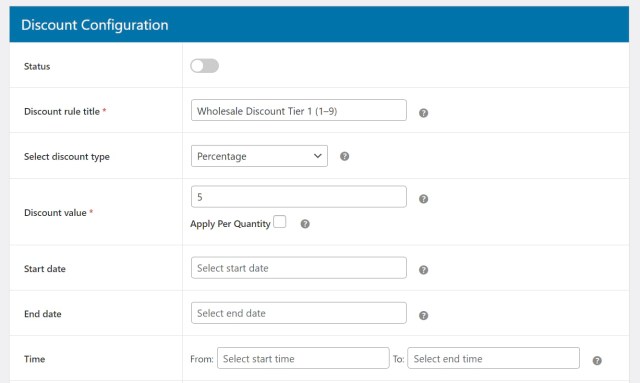Click help icon beside Percentage dropdown
Viewport: 640px width, 383px height.
pyautogui.click(x=344, y=156)
